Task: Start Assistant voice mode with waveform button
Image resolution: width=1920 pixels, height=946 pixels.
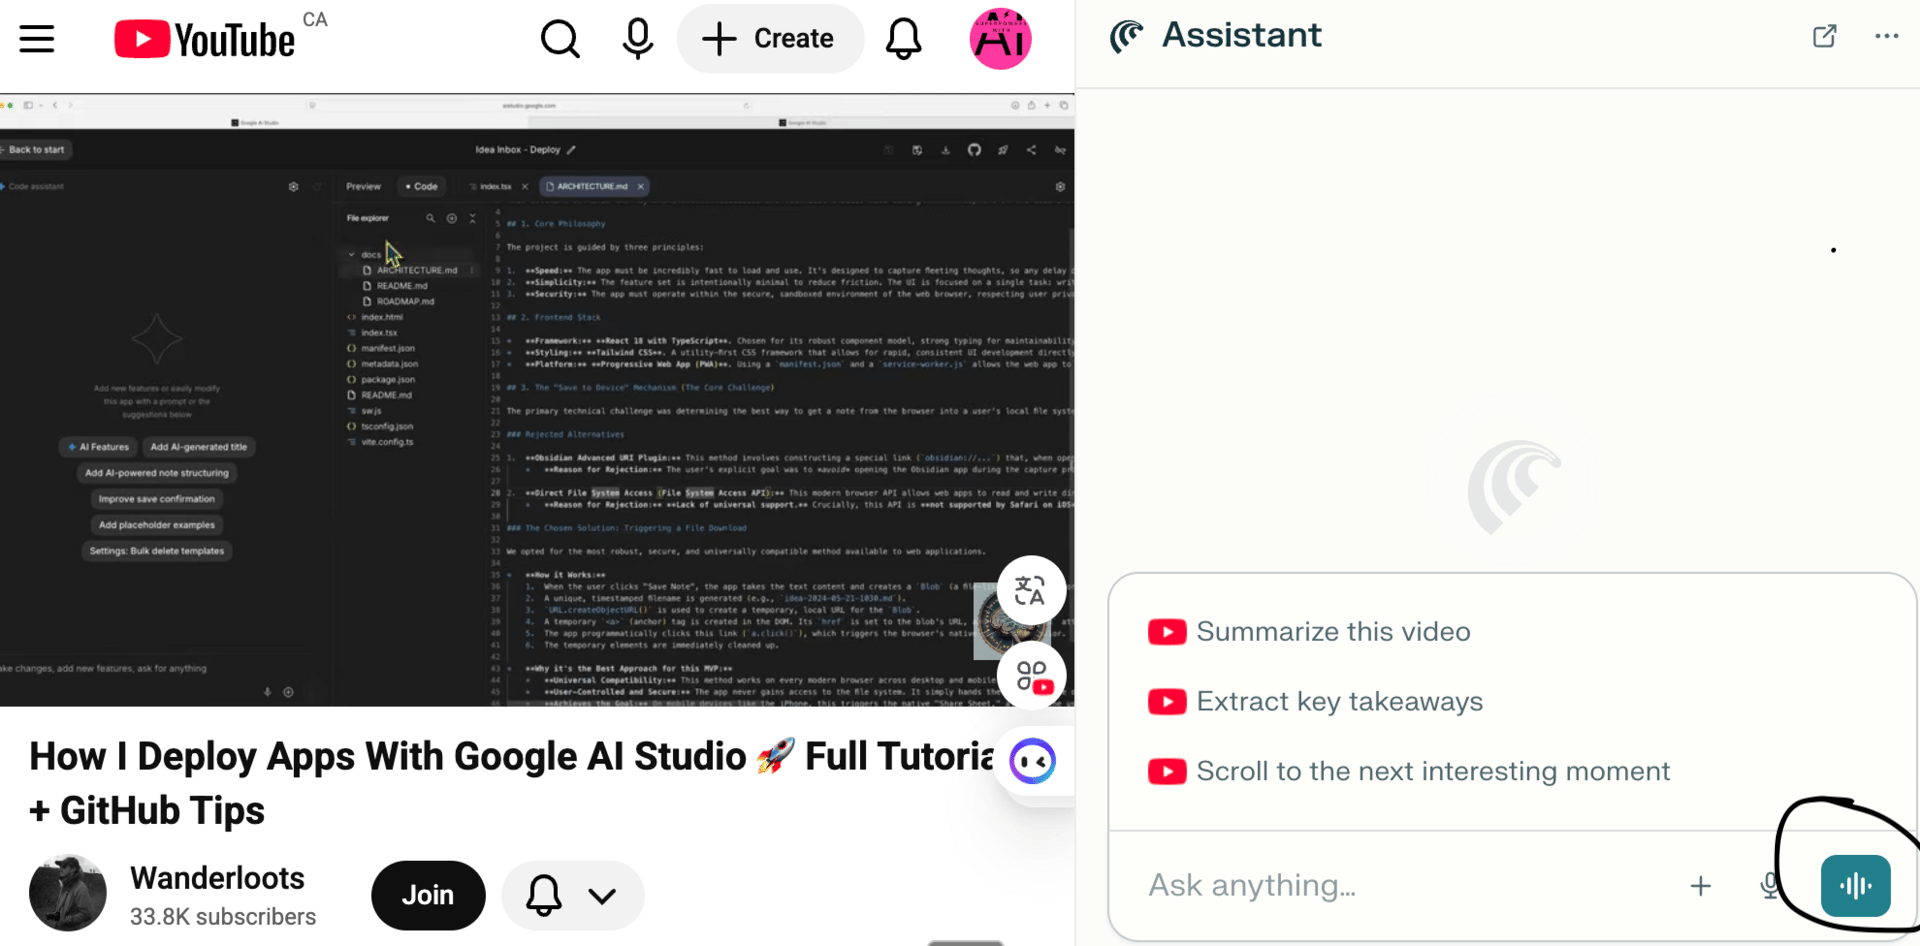Action: [x=1855, y=885]
